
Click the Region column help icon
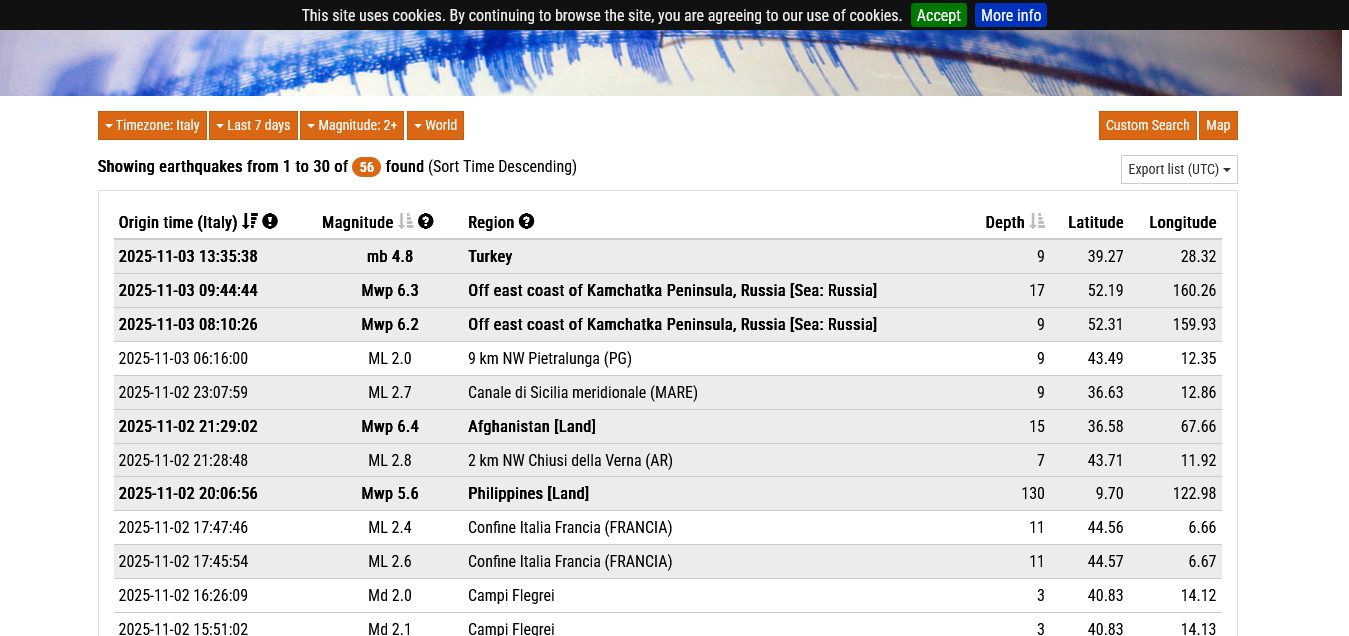527,222
